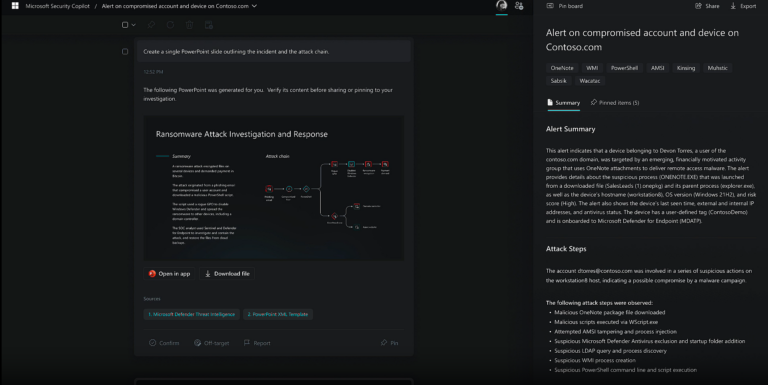Click the Pin icon on the response
Image resolution: width=768 pixels, height=385 pixels.
pos(389,343)
